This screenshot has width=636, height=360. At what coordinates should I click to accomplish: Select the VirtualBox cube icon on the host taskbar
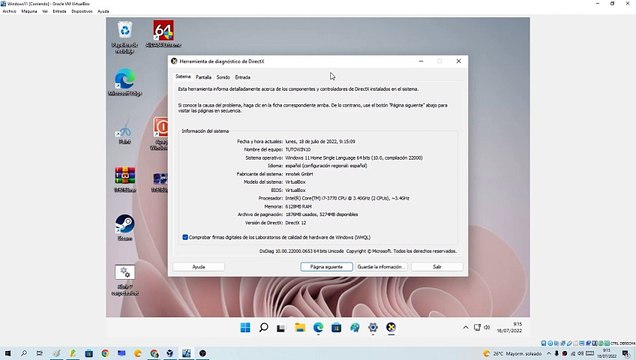[170, 354]
